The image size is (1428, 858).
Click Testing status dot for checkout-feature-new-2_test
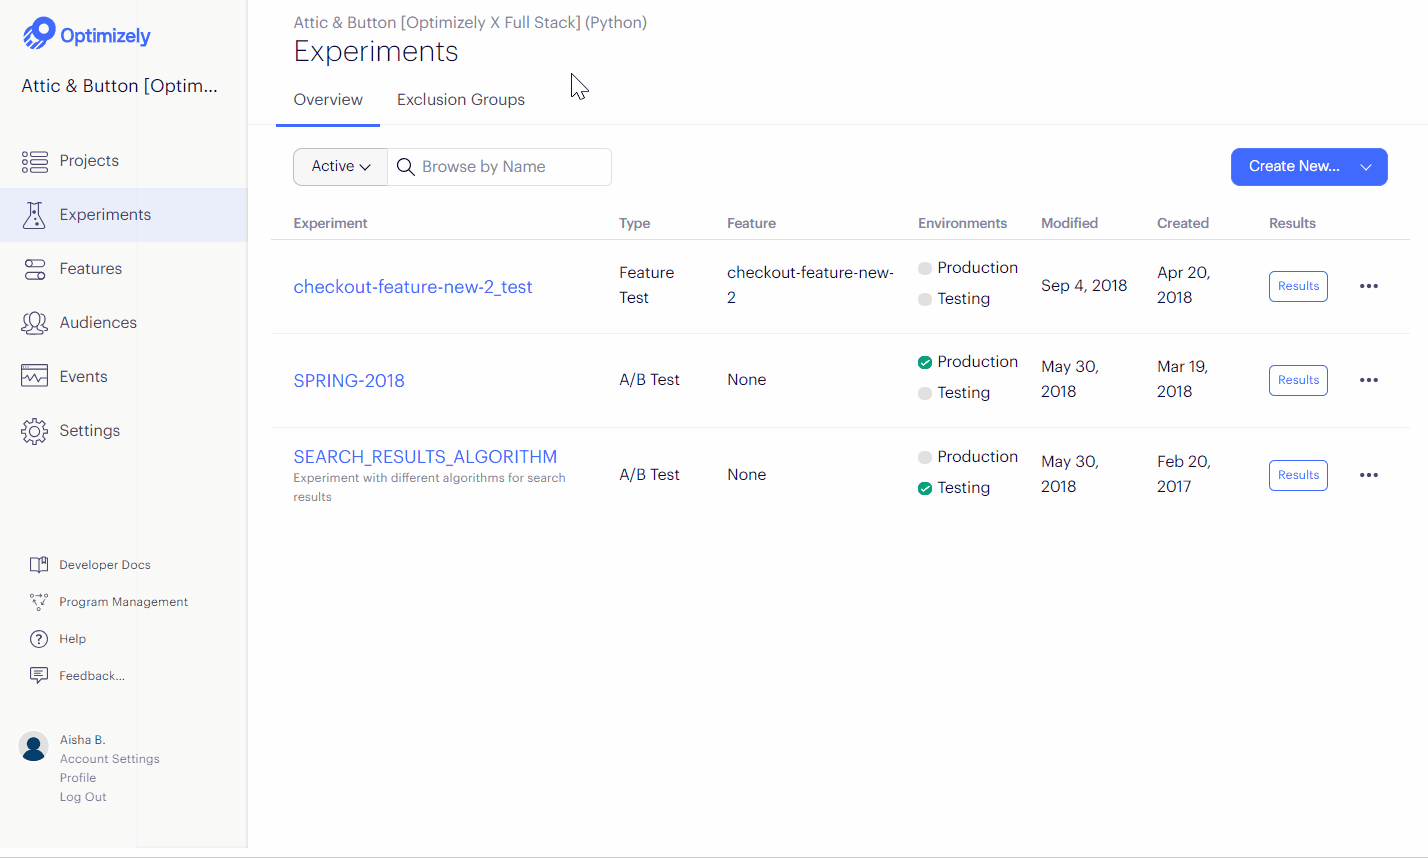[925, 299]
